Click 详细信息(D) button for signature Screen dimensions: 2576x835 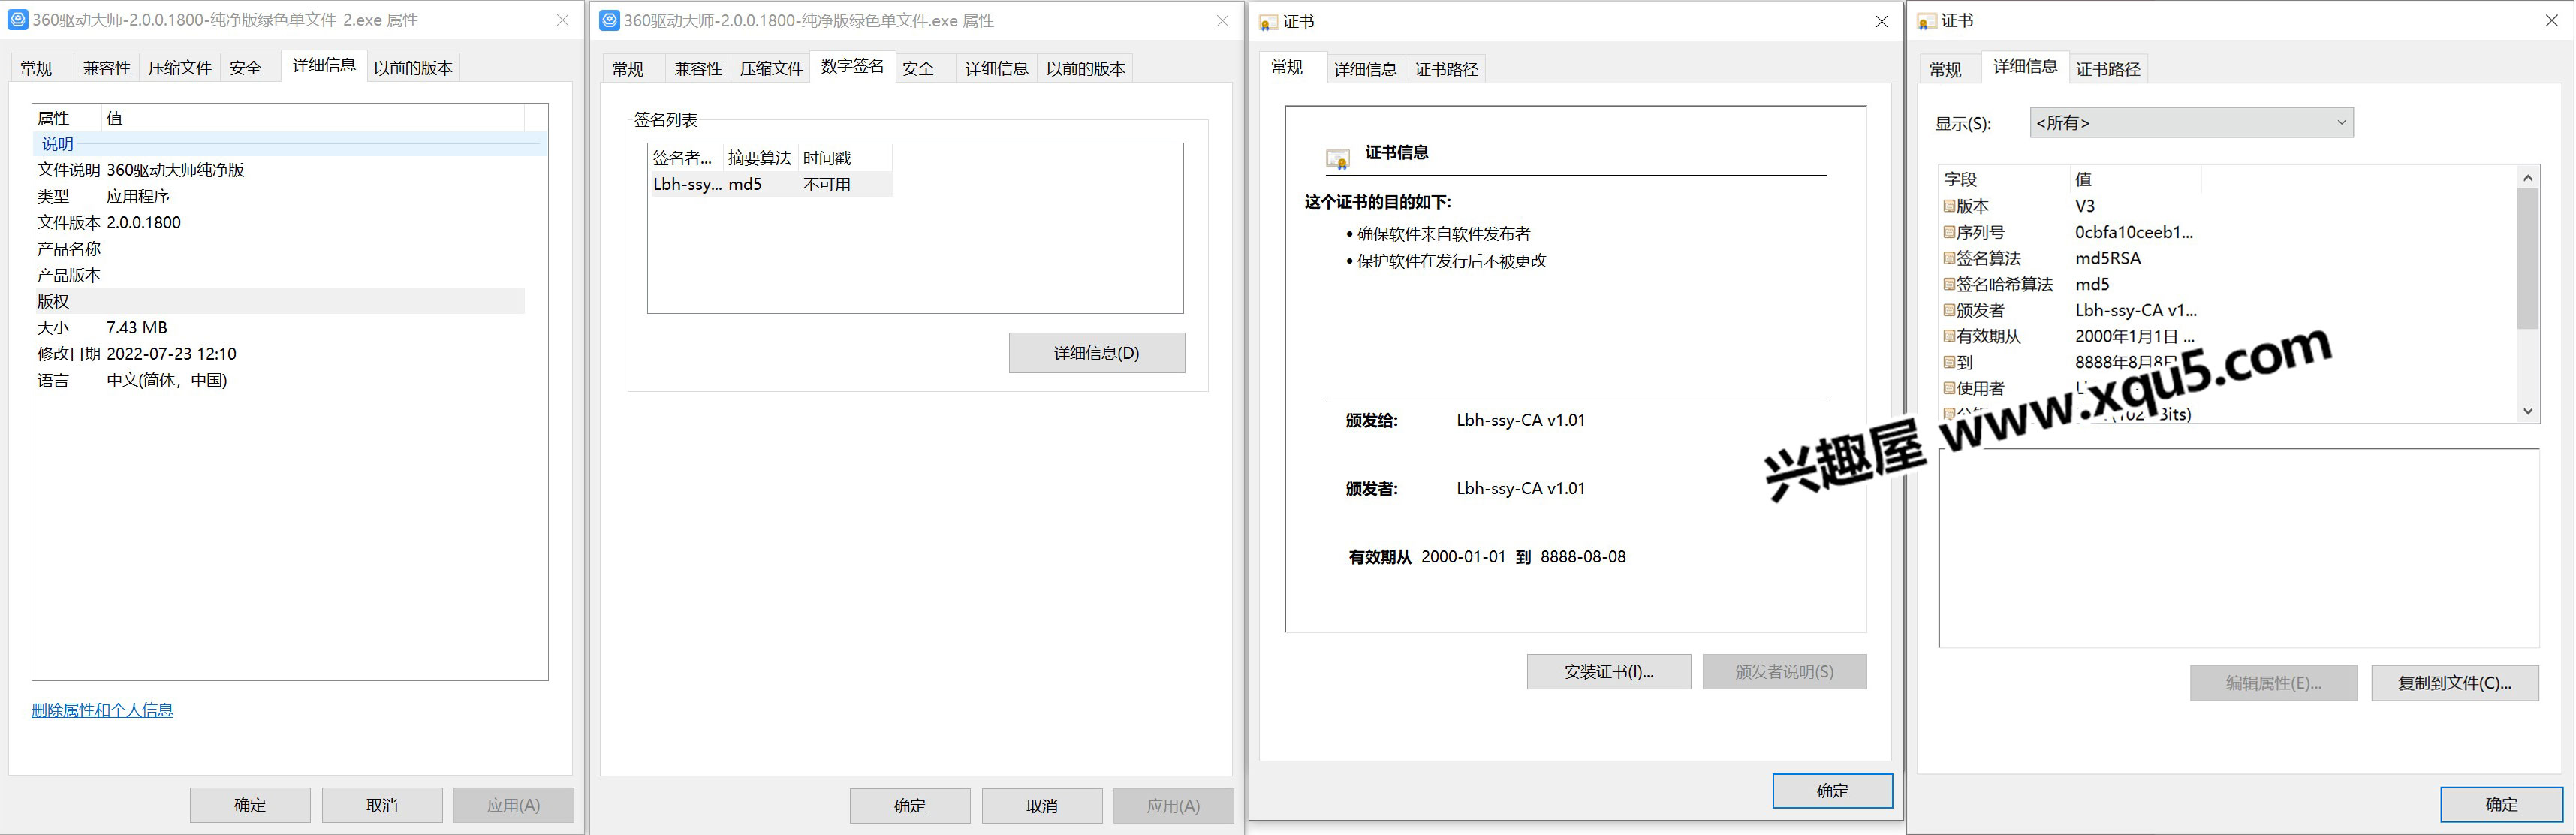click(x=1097, y=353)
